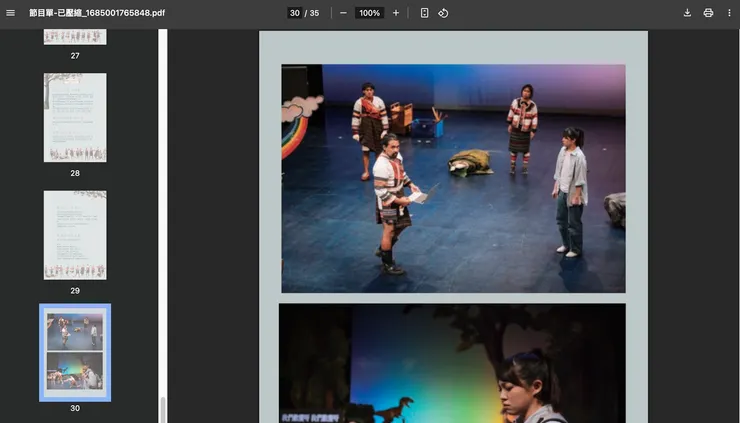
Task: Rotate the document counterclockwise
Action: (443, 13)
